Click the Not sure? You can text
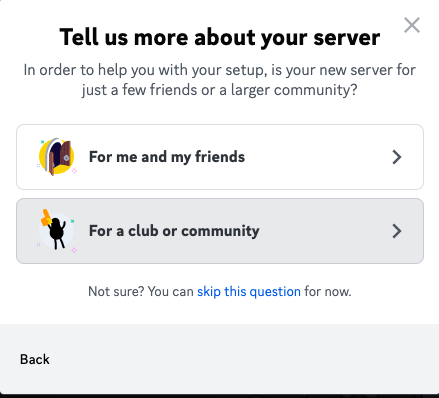The width and height of the screenshot is (439, 398). point(141,292)
